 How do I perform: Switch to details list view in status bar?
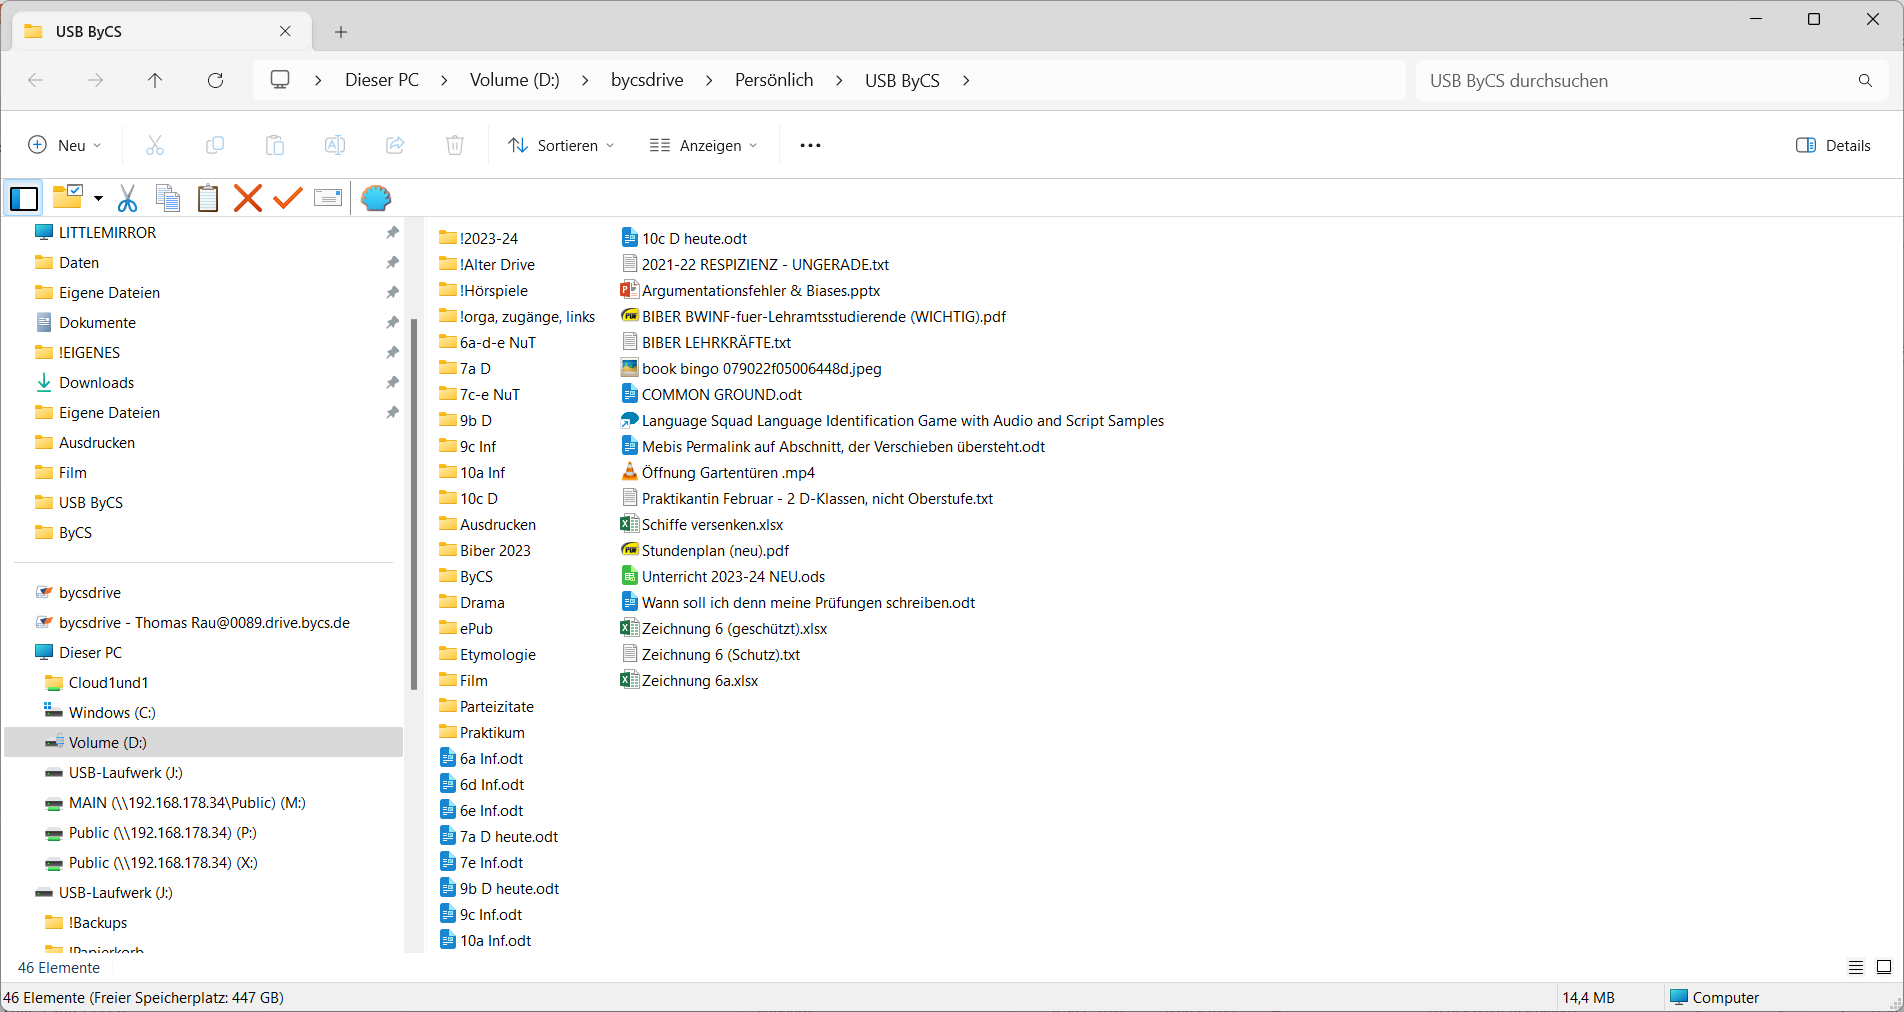(x=1856, y=967)
